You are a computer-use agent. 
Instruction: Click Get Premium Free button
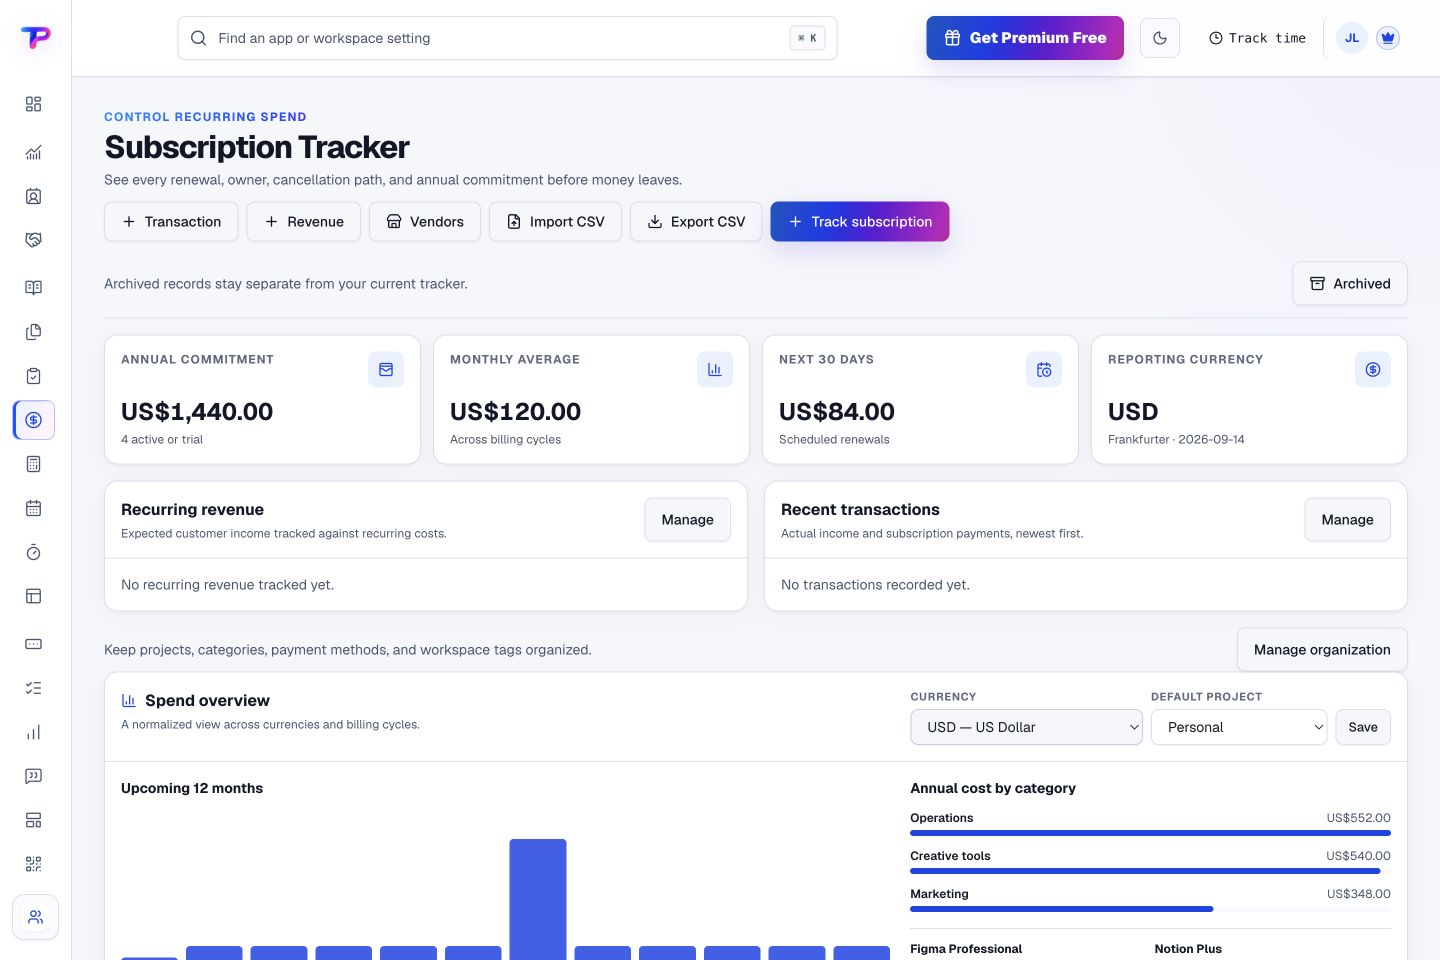click(1025, 38)
